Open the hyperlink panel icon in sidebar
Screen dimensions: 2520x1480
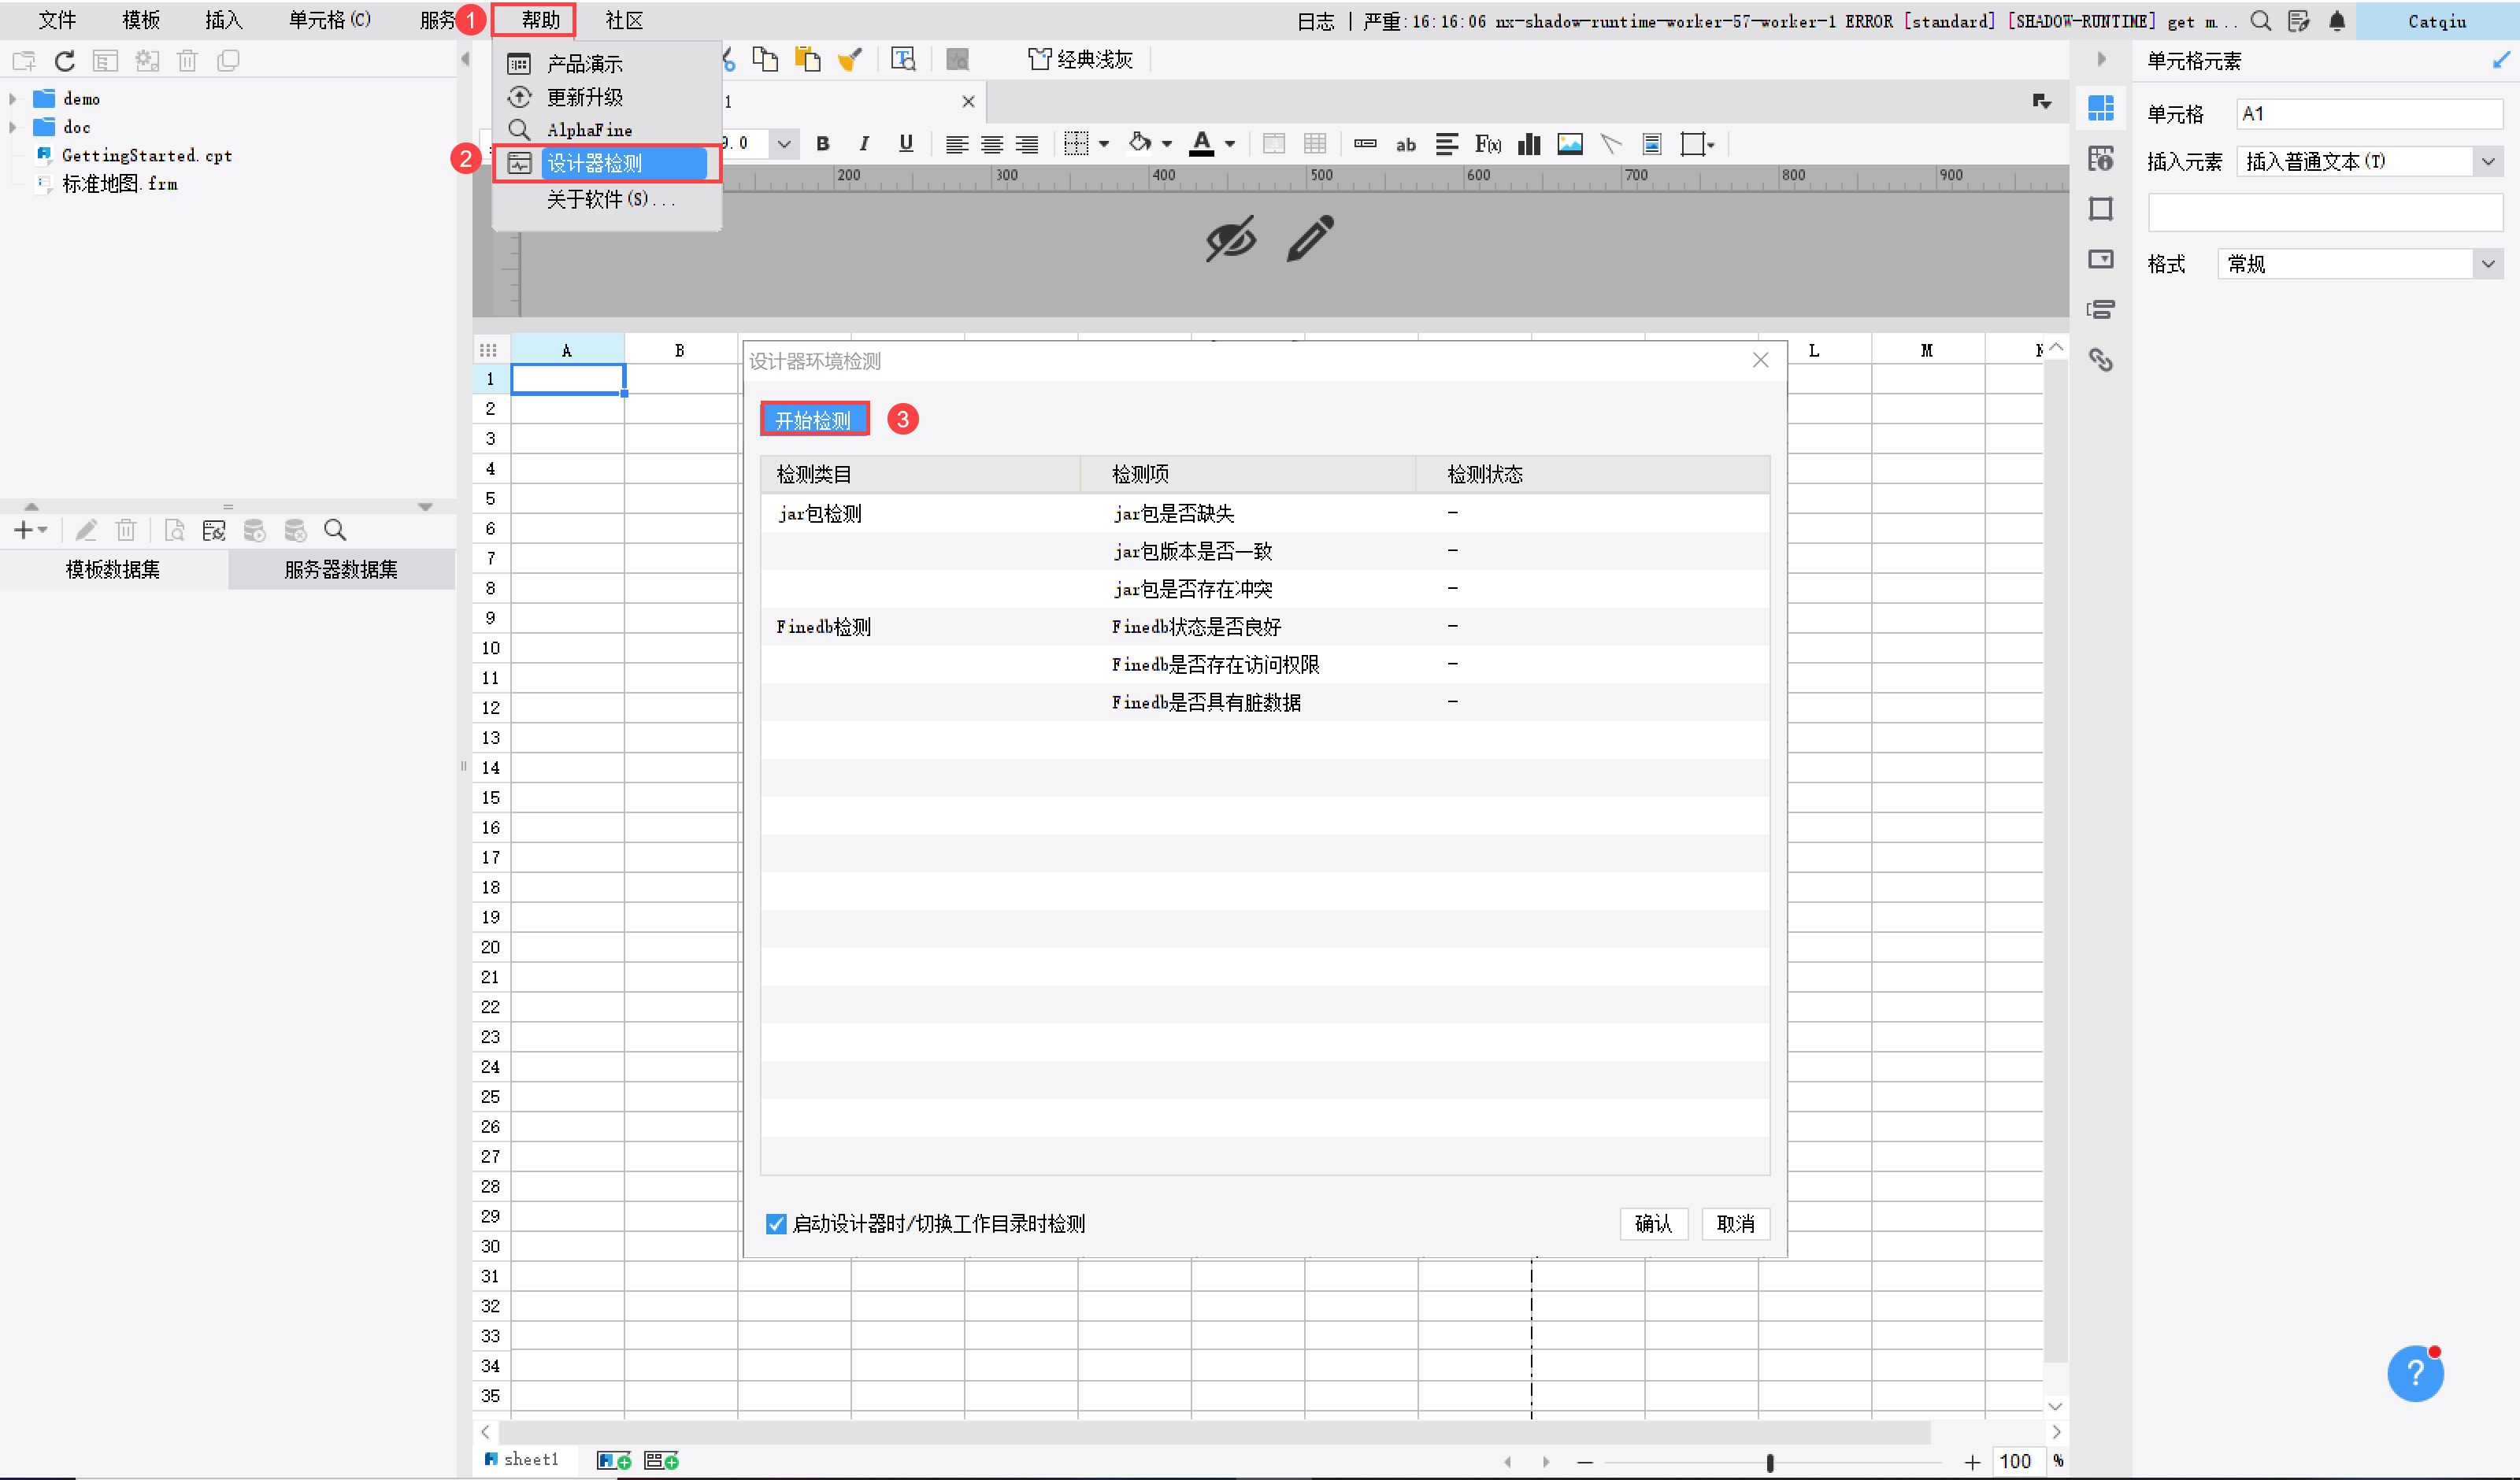coord(2100,360)
